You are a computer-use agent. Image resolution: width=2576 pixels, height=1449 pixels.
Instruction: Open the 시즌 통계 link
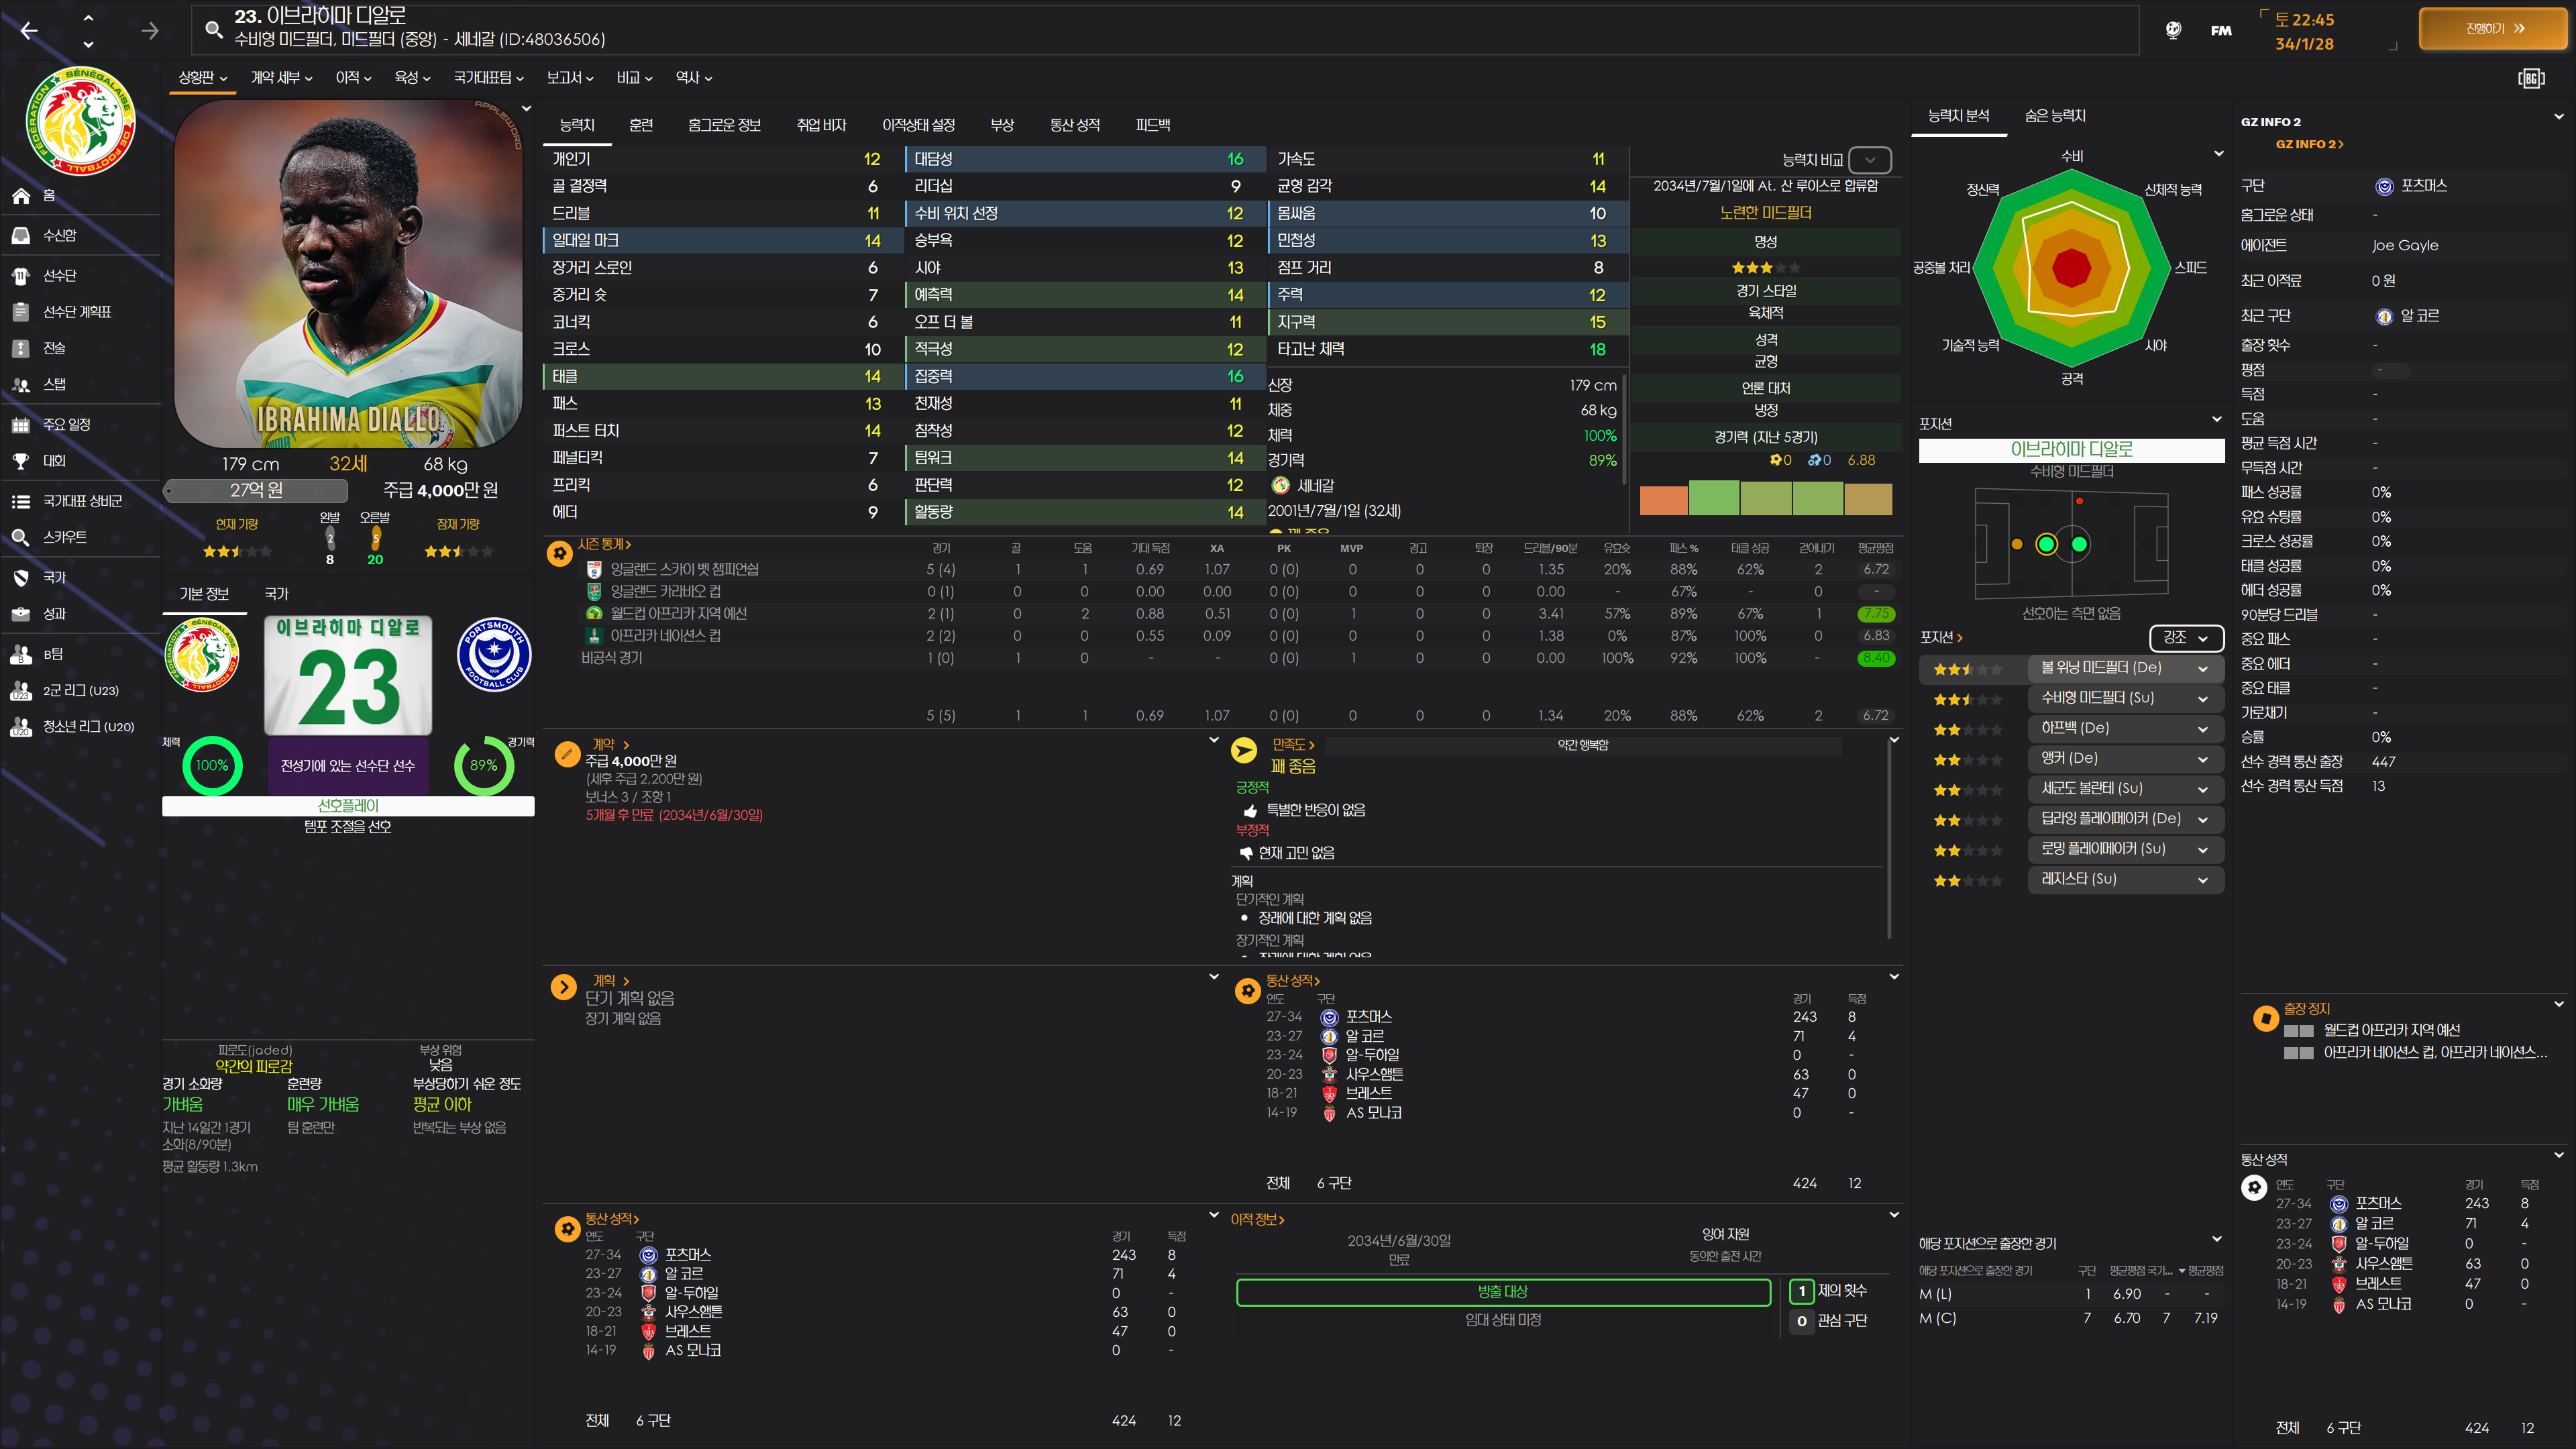pos(604,544)
